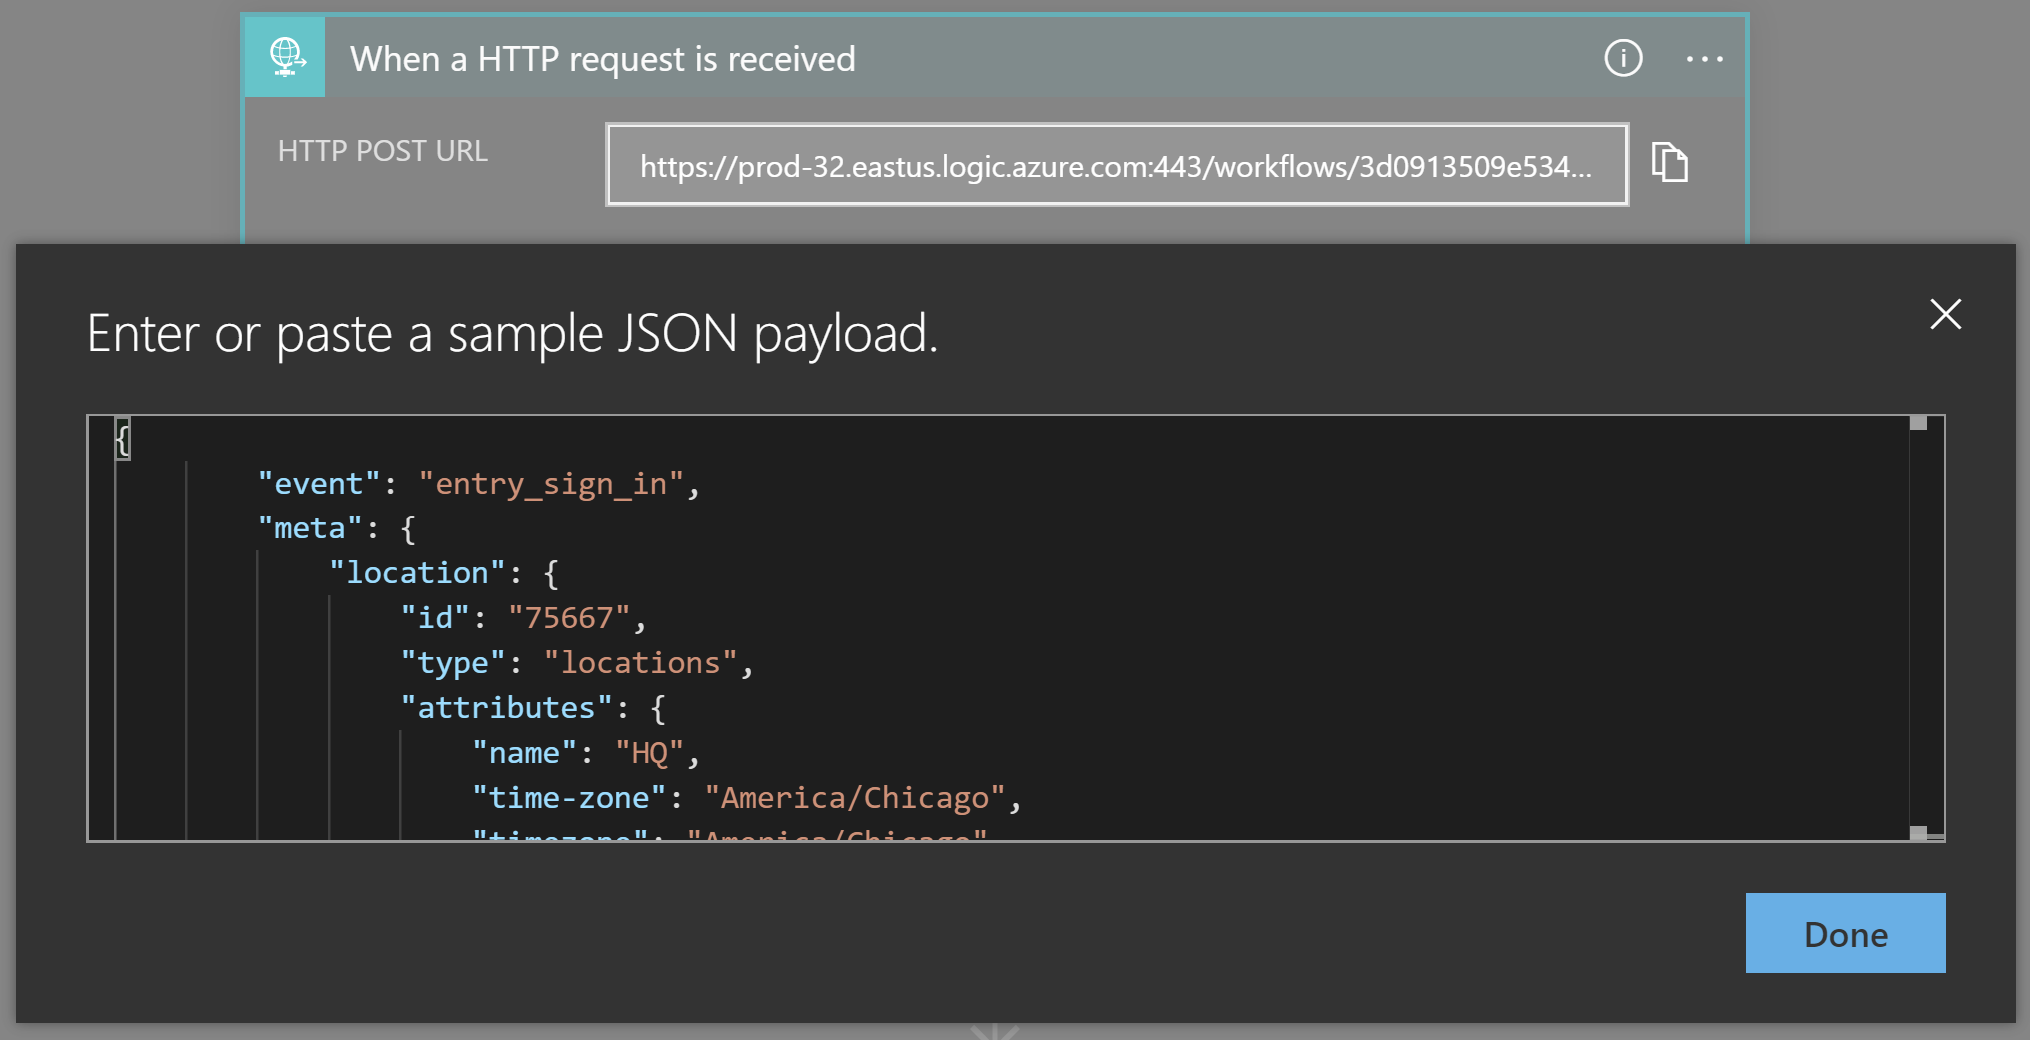Close the sample JSON payload dialog
Screen dimensions: 2030x1040
tap(1944, 315)
